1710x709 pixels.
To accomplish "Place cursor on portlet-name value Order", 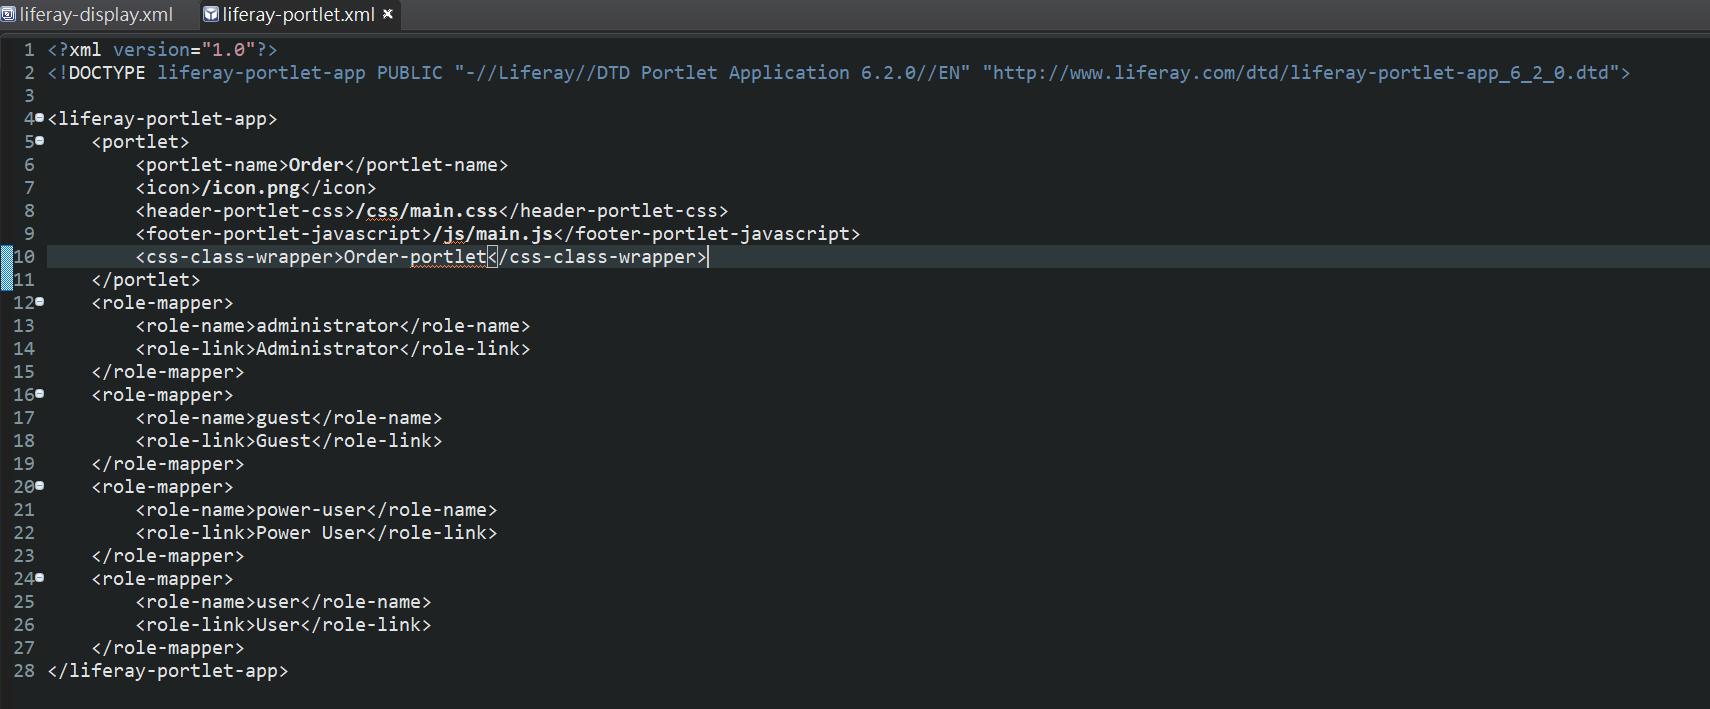I will click(316, 165).
